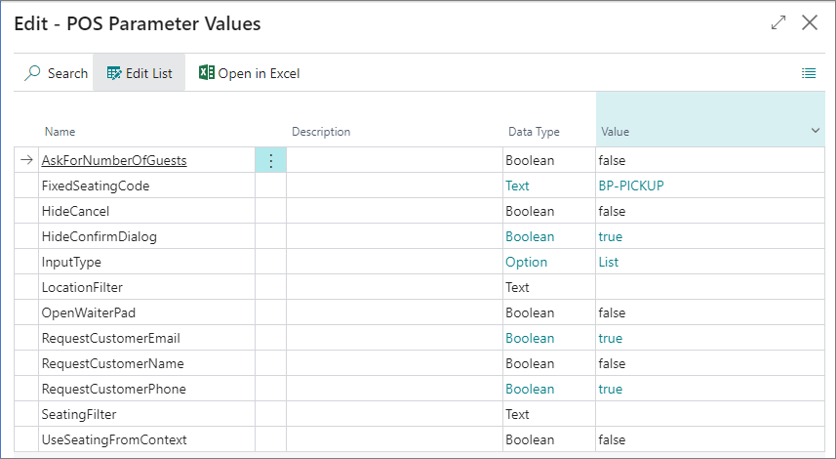This screenshot has height=459, width=836.
Task: Click the Data Type column header
Action: tap(534, 132)
